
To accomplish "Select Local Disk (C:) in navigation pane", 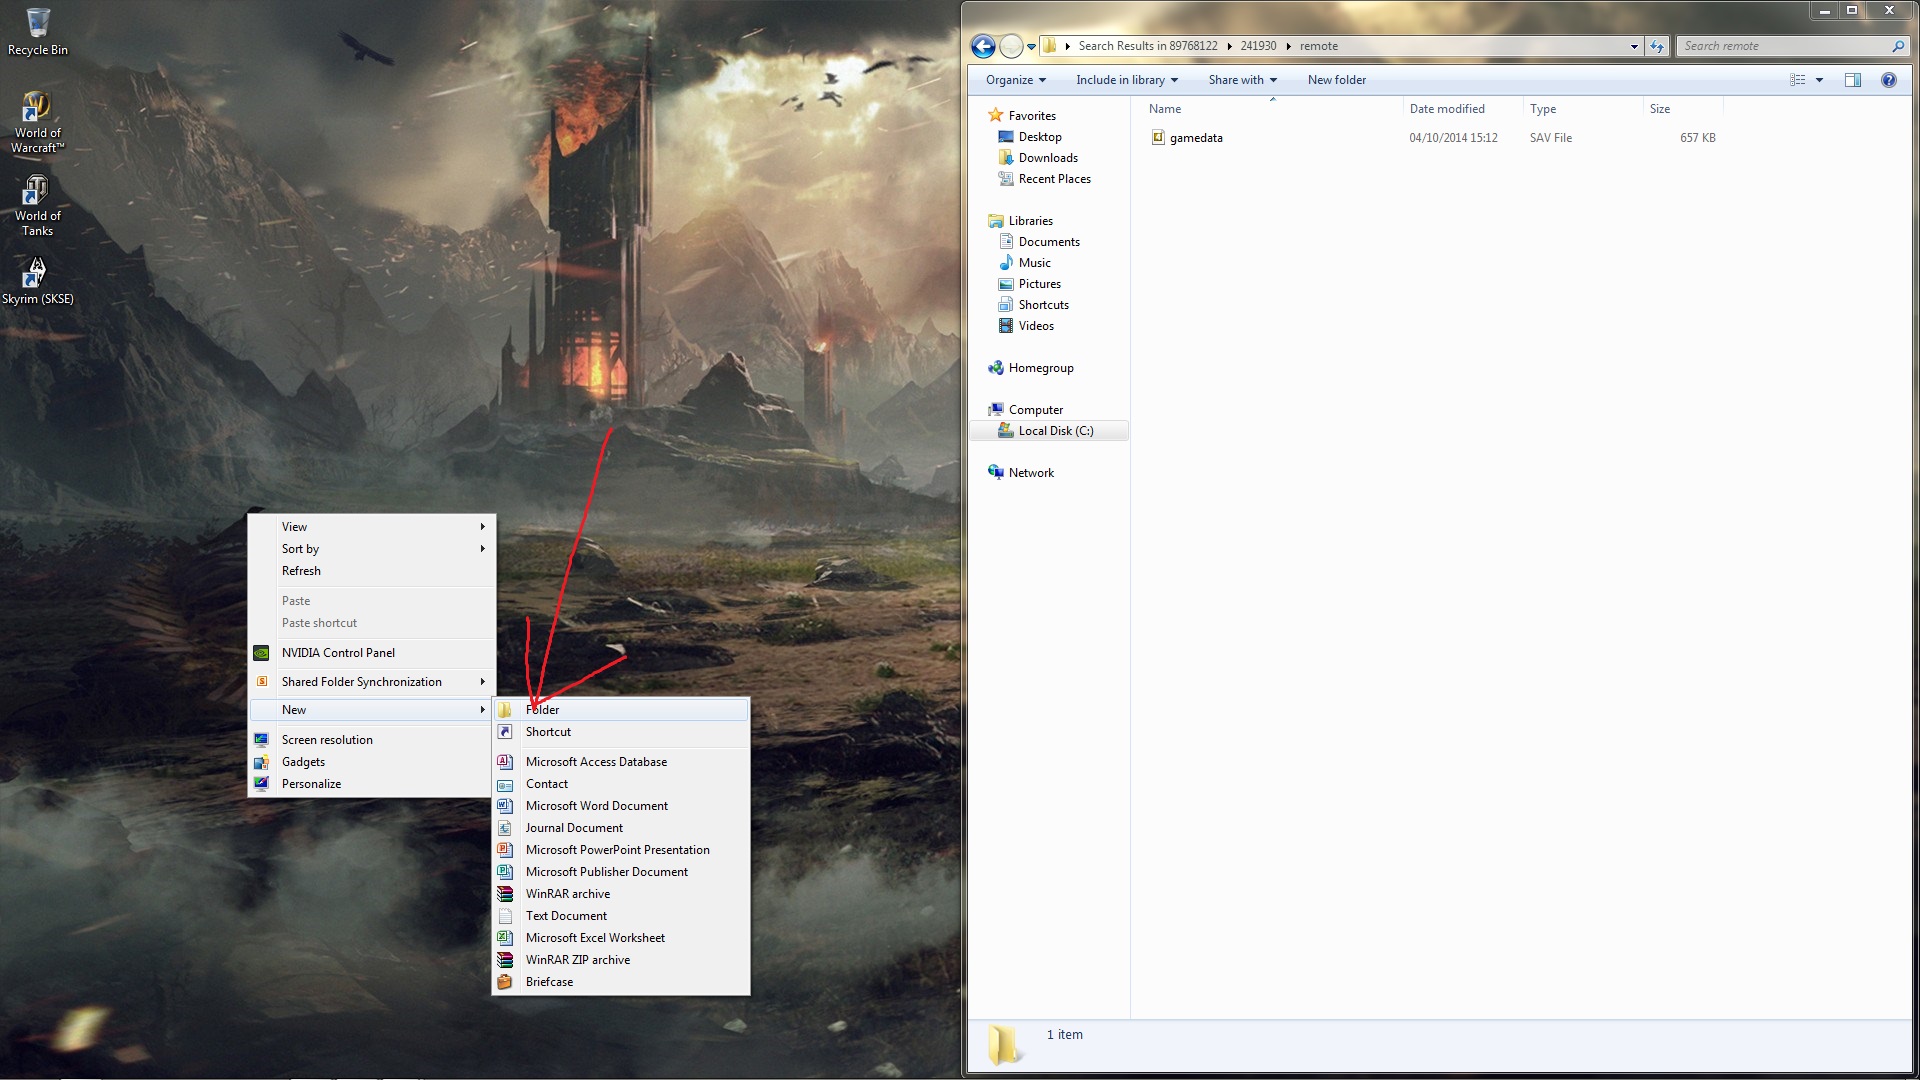I will pos(1055,431).
